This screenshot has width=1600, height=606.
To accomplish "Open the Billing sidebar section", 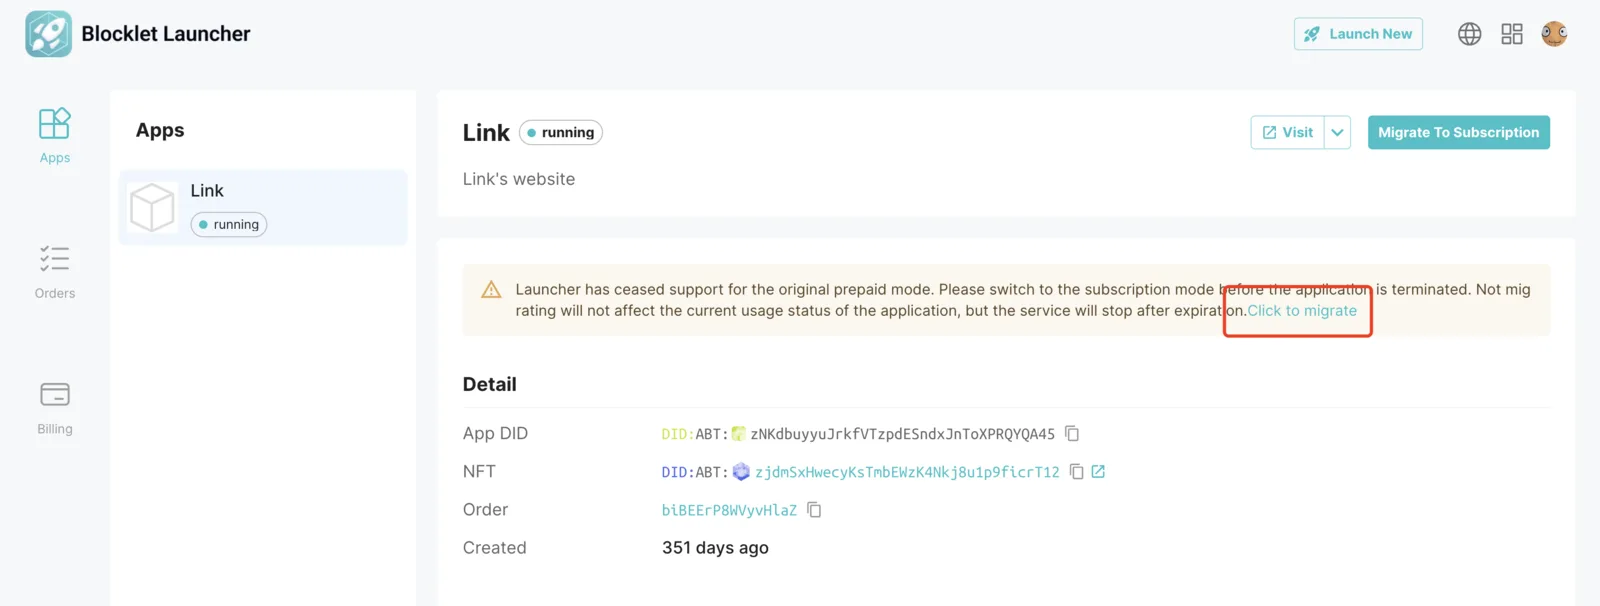I will (55, 408).
